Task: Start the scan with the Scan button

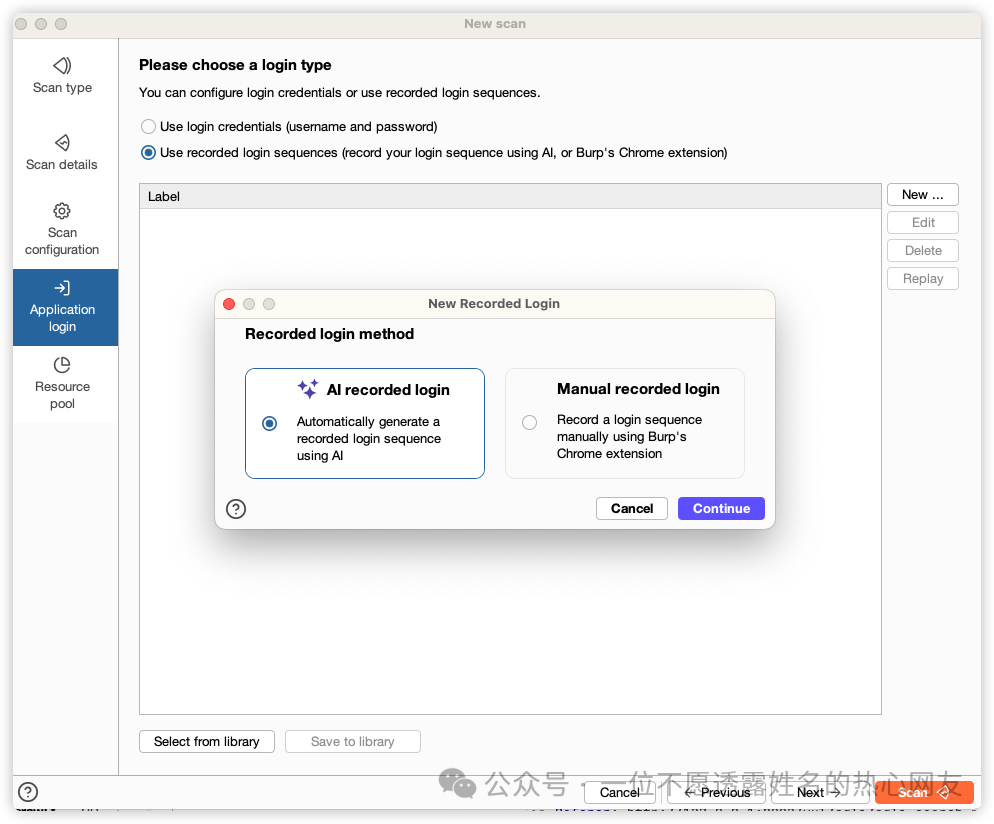Action: click(924, 792)
